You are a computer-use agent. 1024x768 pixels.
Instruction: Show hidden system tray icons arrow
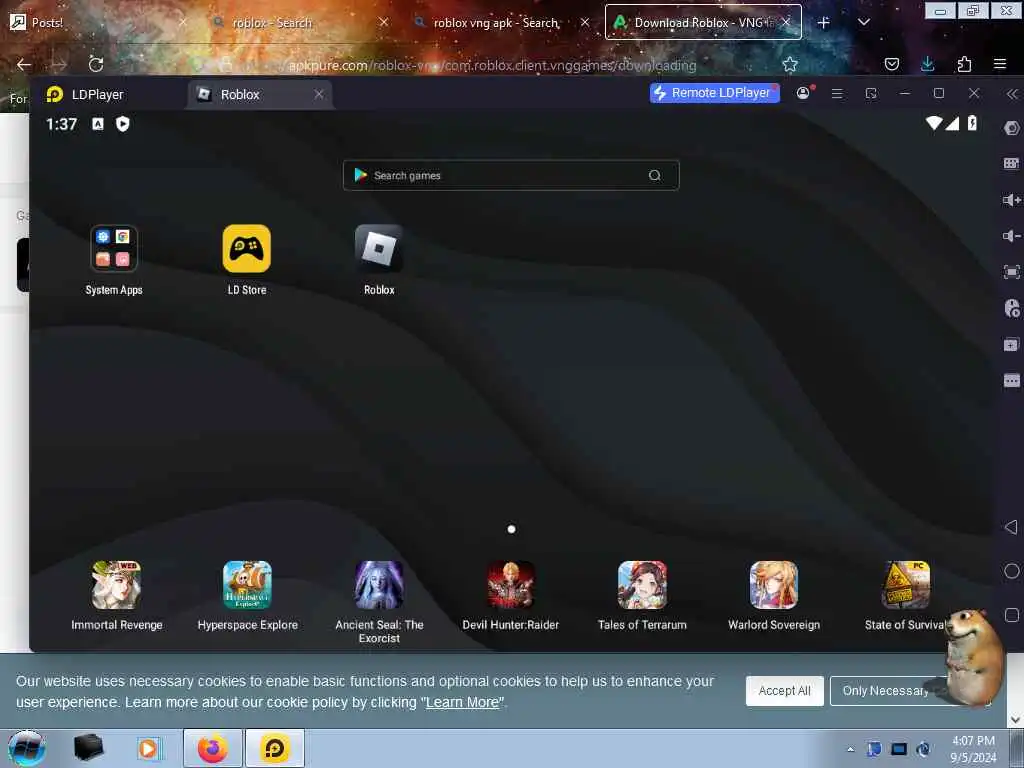850,750
